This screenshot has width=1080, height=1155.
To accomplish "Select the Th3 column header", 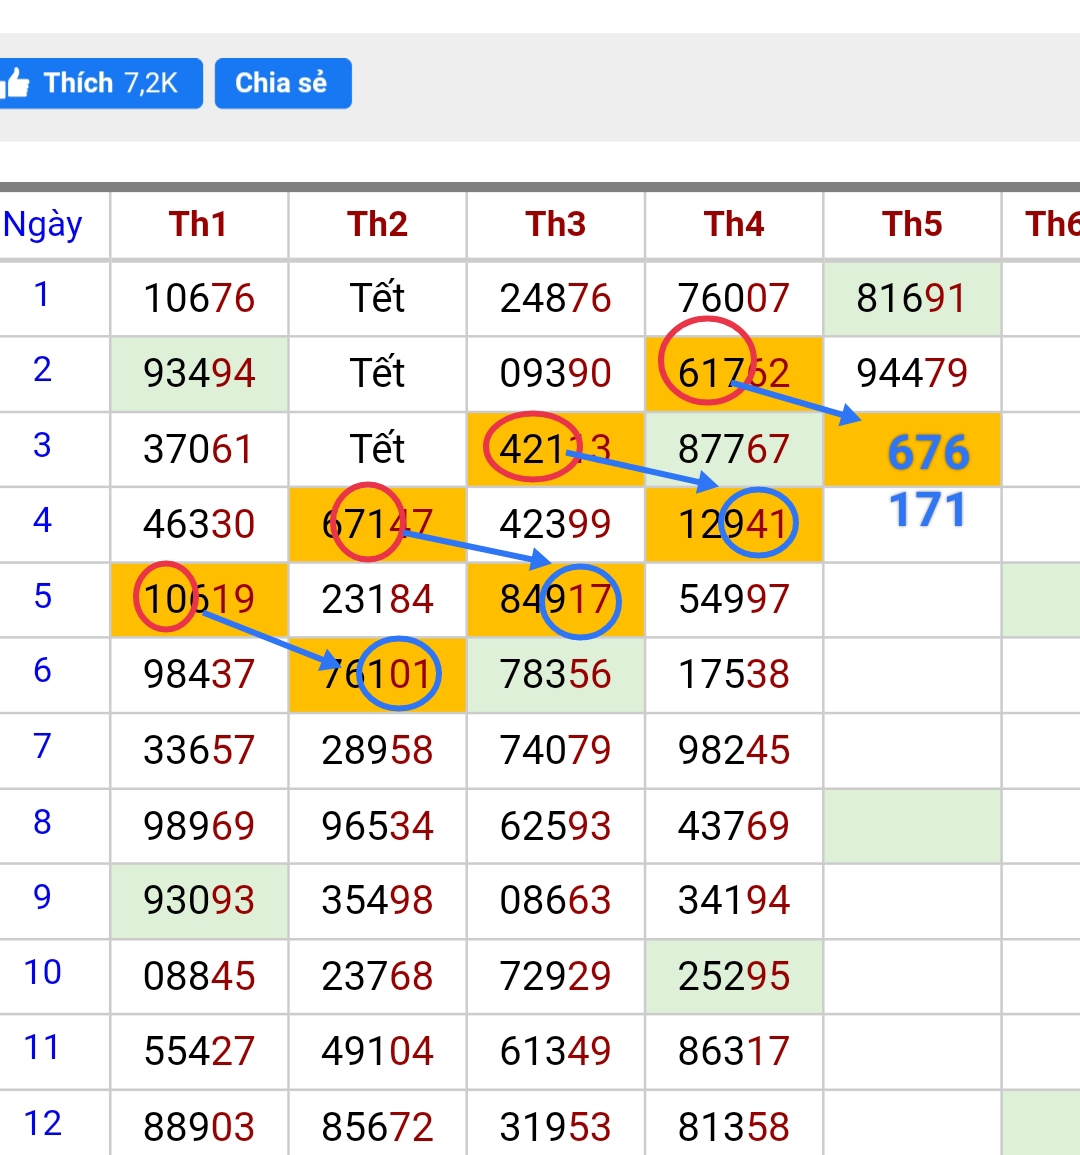I will tap(555, 224).
